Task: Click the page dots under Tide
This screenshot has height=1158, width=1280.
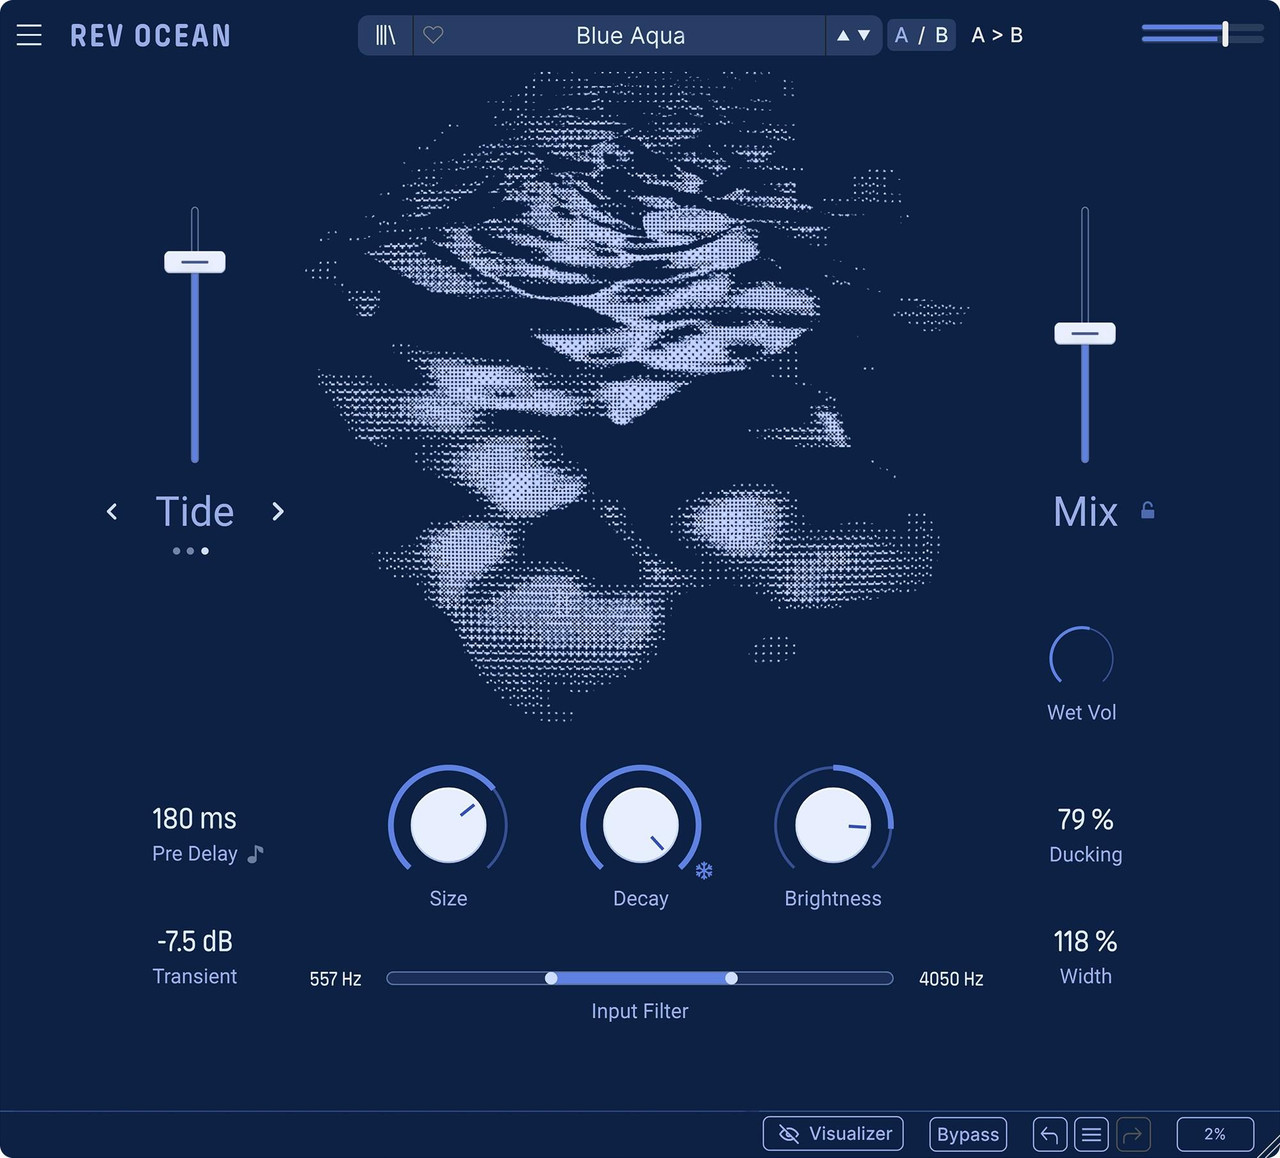Action: pyautogui.click(x=190, y=551)
